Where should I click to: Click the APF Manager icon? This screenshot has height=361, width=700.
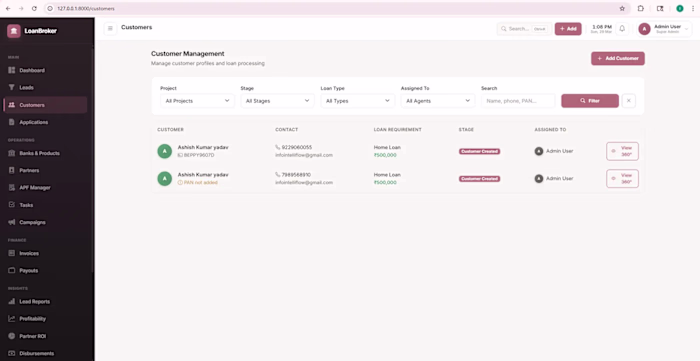click(x=12, y=188)
